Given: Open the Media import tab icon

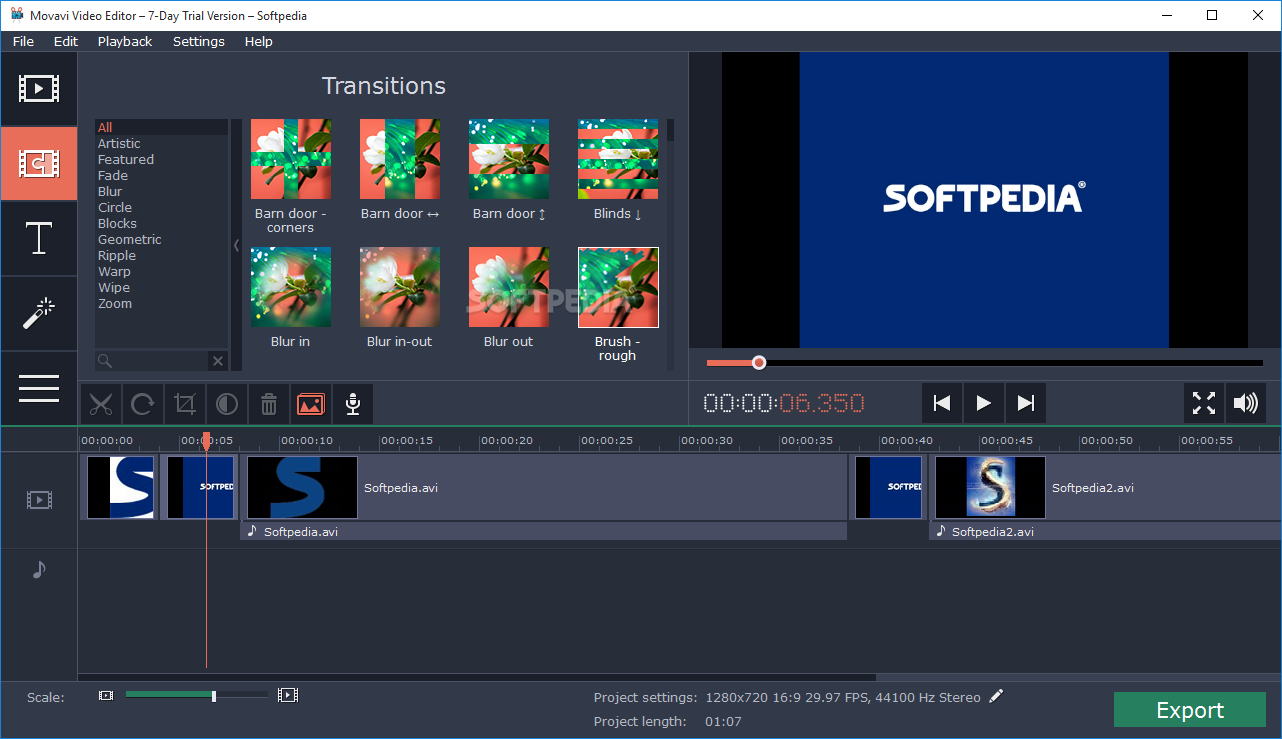Looking at the screenshot, I should coord(39,89).
